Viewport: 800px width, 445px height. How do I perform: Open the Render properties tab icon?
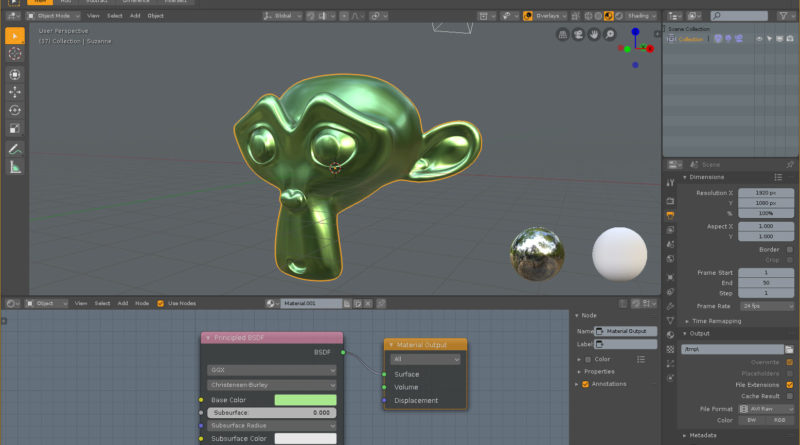pyautogui.click(x=670, y=201)
